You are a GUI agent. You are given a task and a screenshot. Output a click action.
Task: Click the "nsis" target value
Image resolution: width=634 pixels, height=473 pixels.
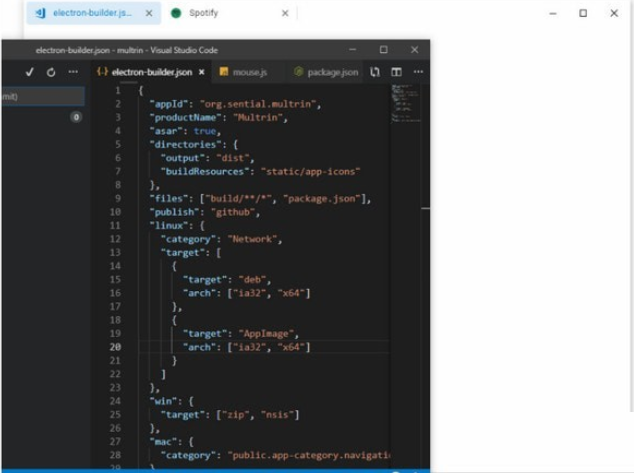pos(277,415)
